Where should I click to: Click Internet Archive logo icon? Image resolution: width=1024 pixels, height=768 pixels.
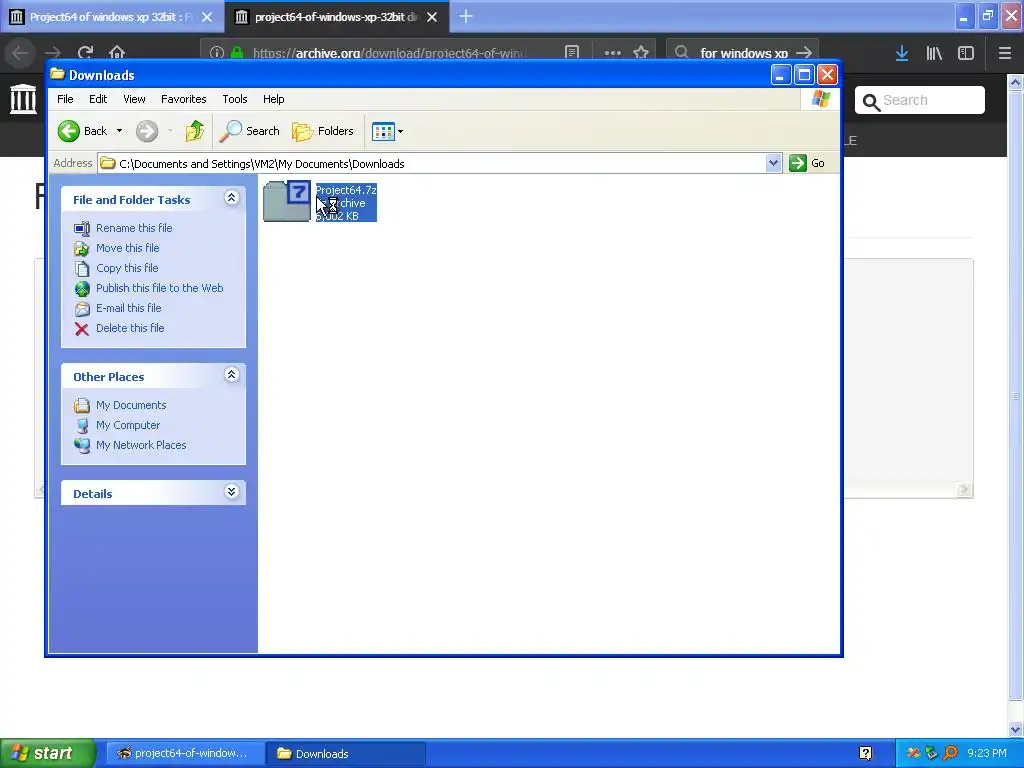[24, 99]
